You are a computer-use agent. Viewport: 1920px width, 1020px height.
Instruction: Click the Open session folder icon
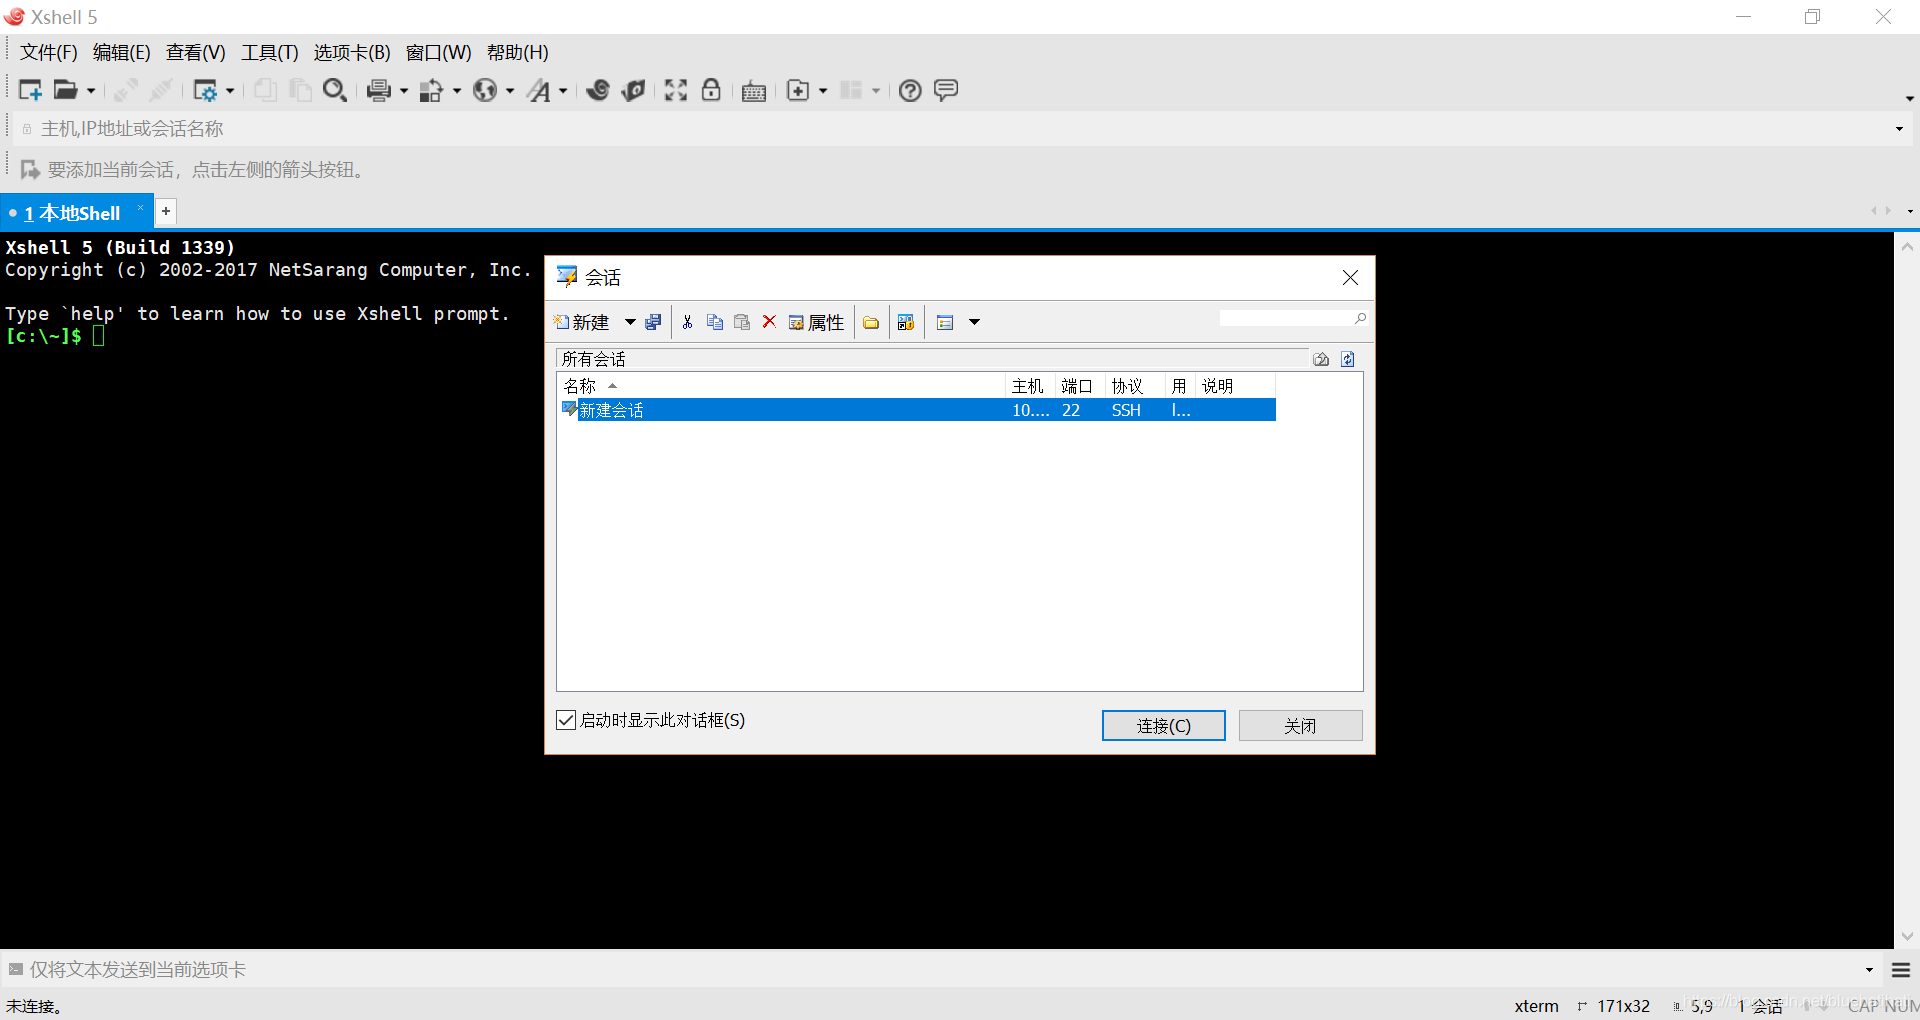coord(66,90)
